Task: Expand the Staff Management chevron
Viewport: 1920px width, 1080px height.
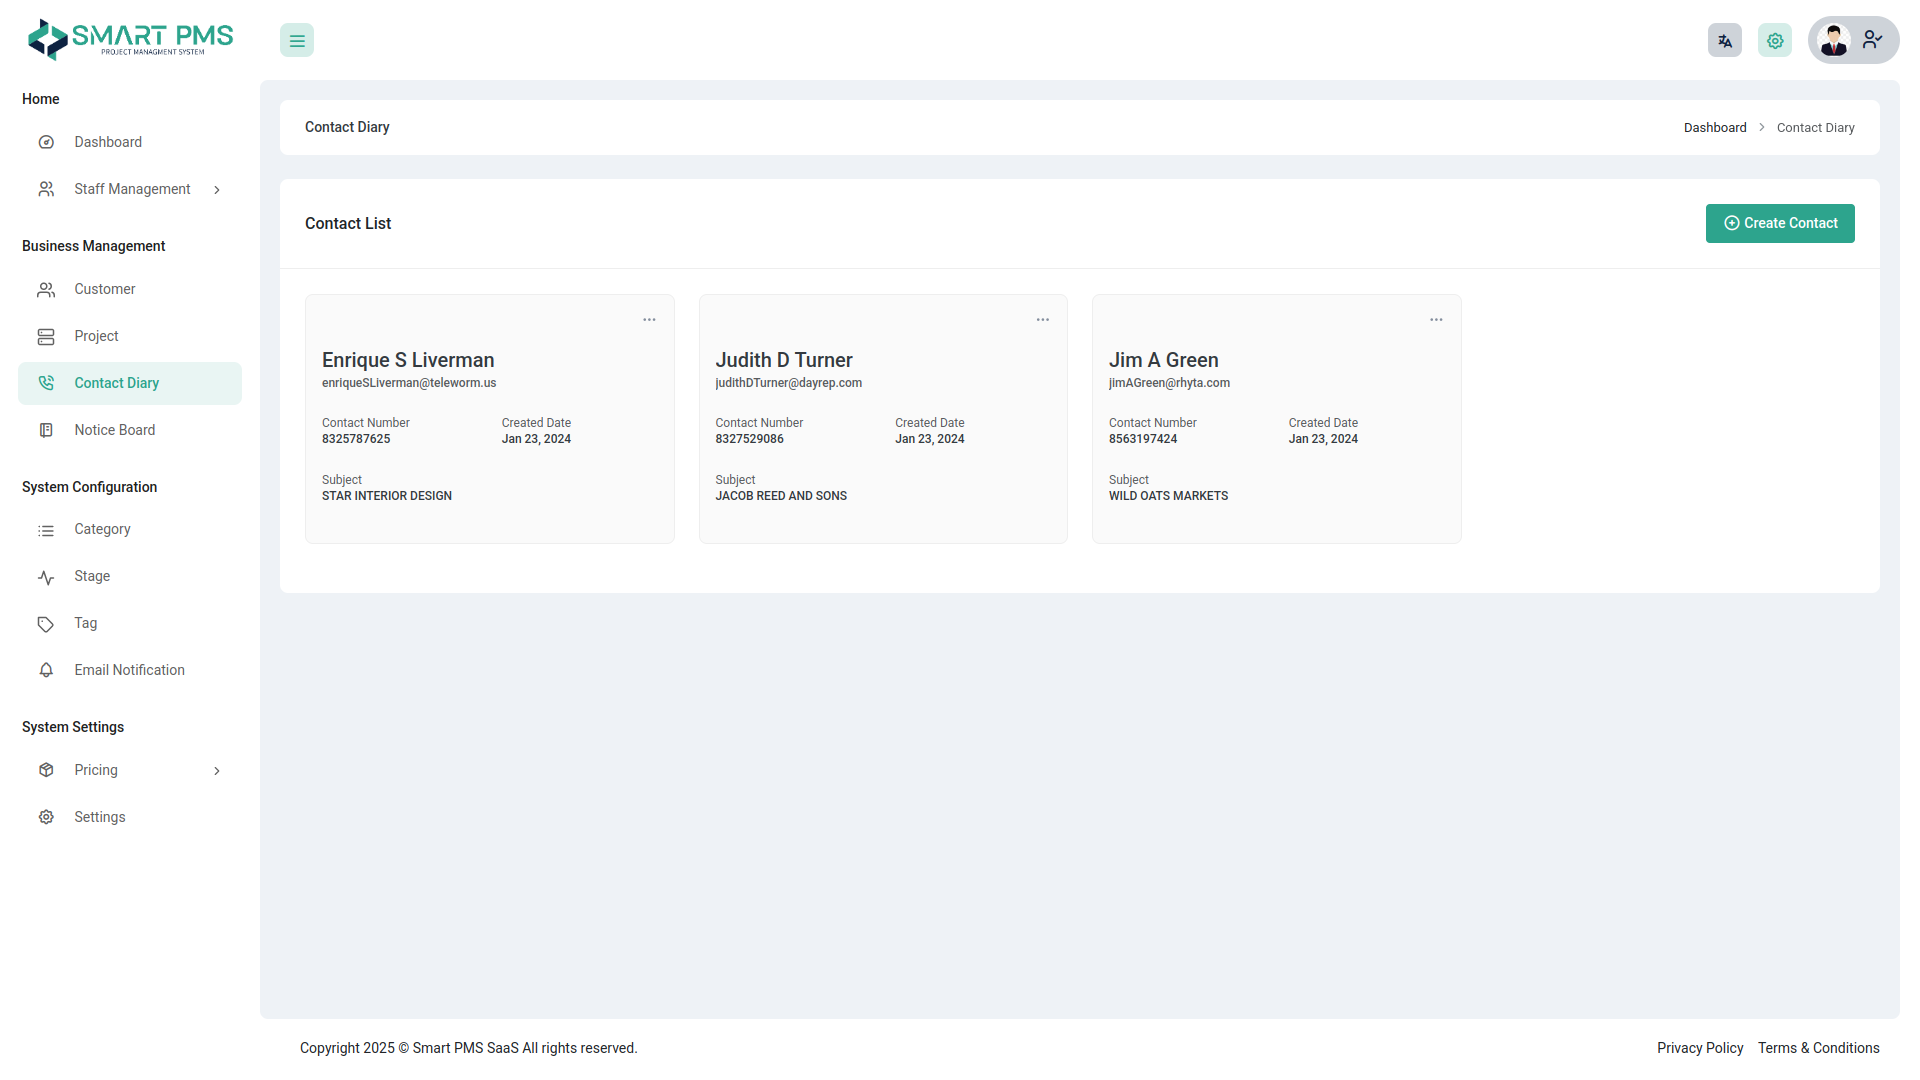Action: point(217,190)
